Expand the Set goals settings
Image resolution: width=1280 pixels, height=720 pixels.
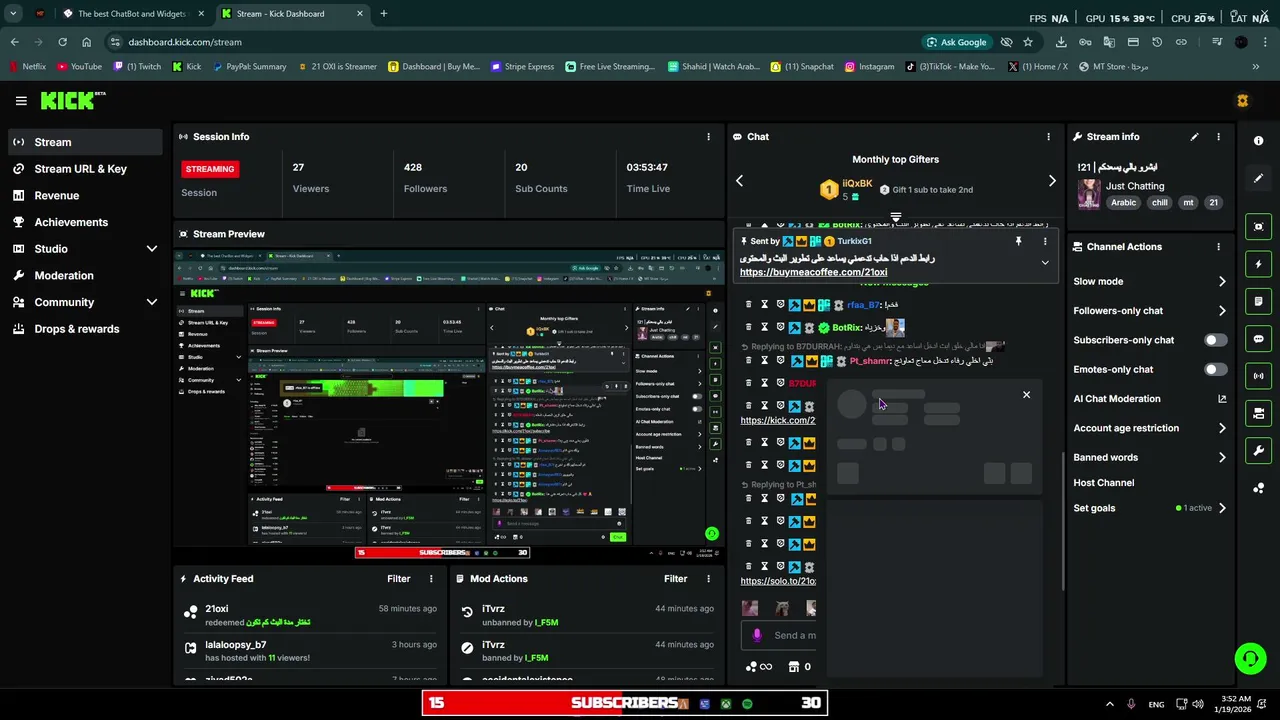click(x=1221, y=508)
